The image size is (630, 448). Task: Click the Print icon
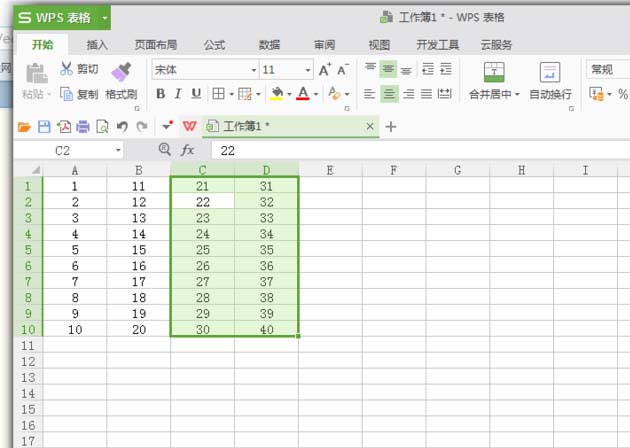tap(83, 127)
